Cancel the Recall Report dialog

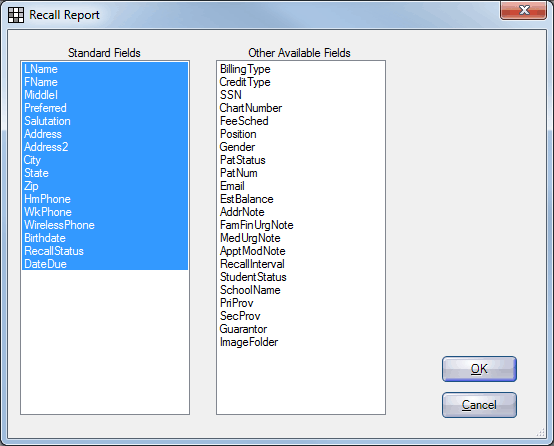(x=479, y=405)
